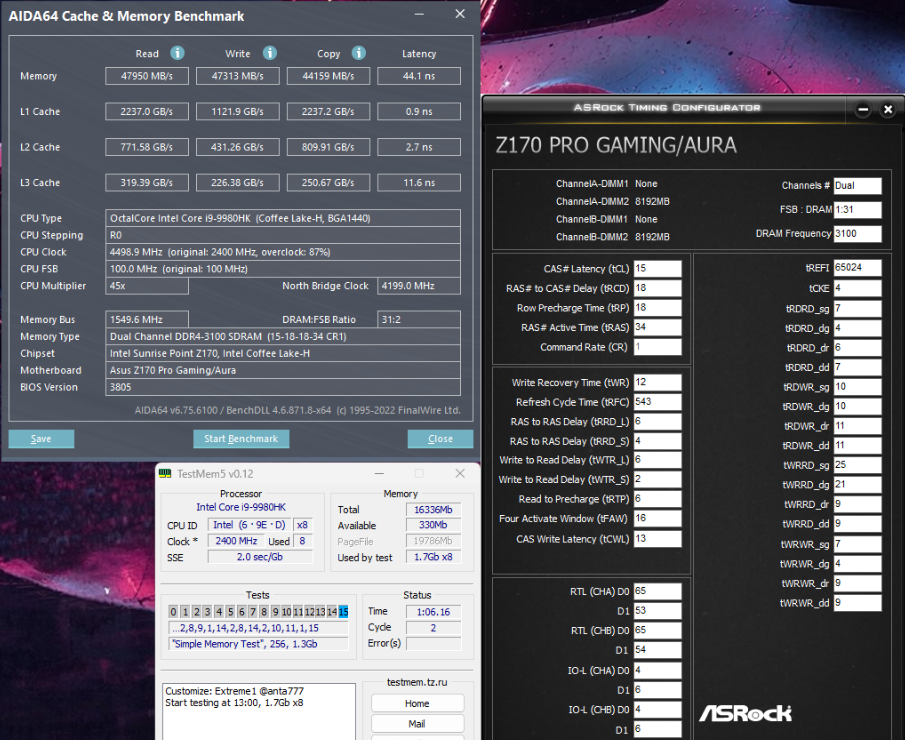Screen dimensions: 905x740
Task: Select Memory Copy value 44159 MB/s
Action: [328, 76]
